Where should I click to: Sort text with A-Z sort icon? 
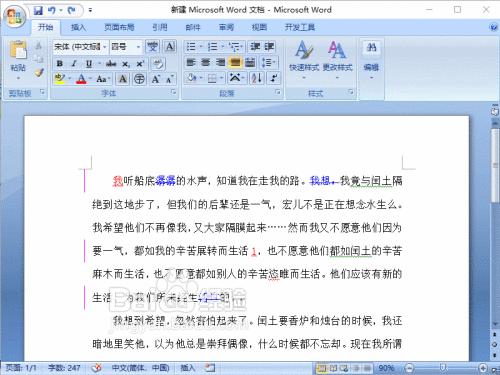pyautogui.click(x=257, y=78)
